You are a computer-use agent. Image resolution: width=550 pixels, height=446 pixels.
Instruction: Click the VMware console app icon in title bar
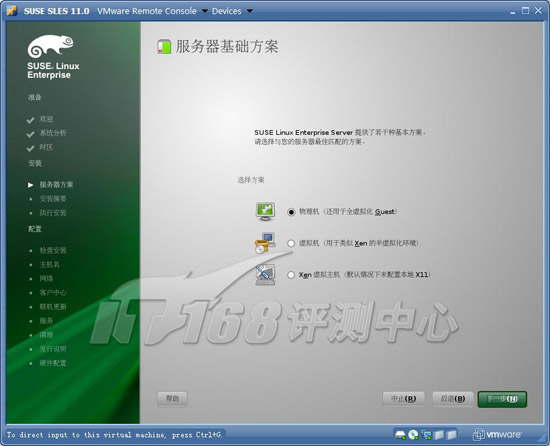pos(11,11)
